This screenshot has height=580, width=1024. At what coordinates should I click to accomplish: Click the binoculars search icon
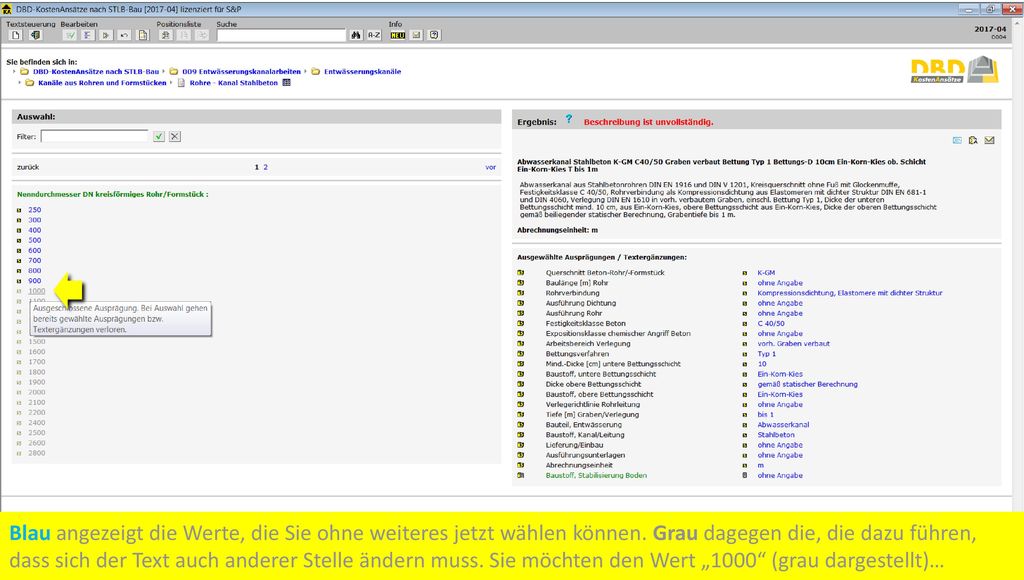356,35
